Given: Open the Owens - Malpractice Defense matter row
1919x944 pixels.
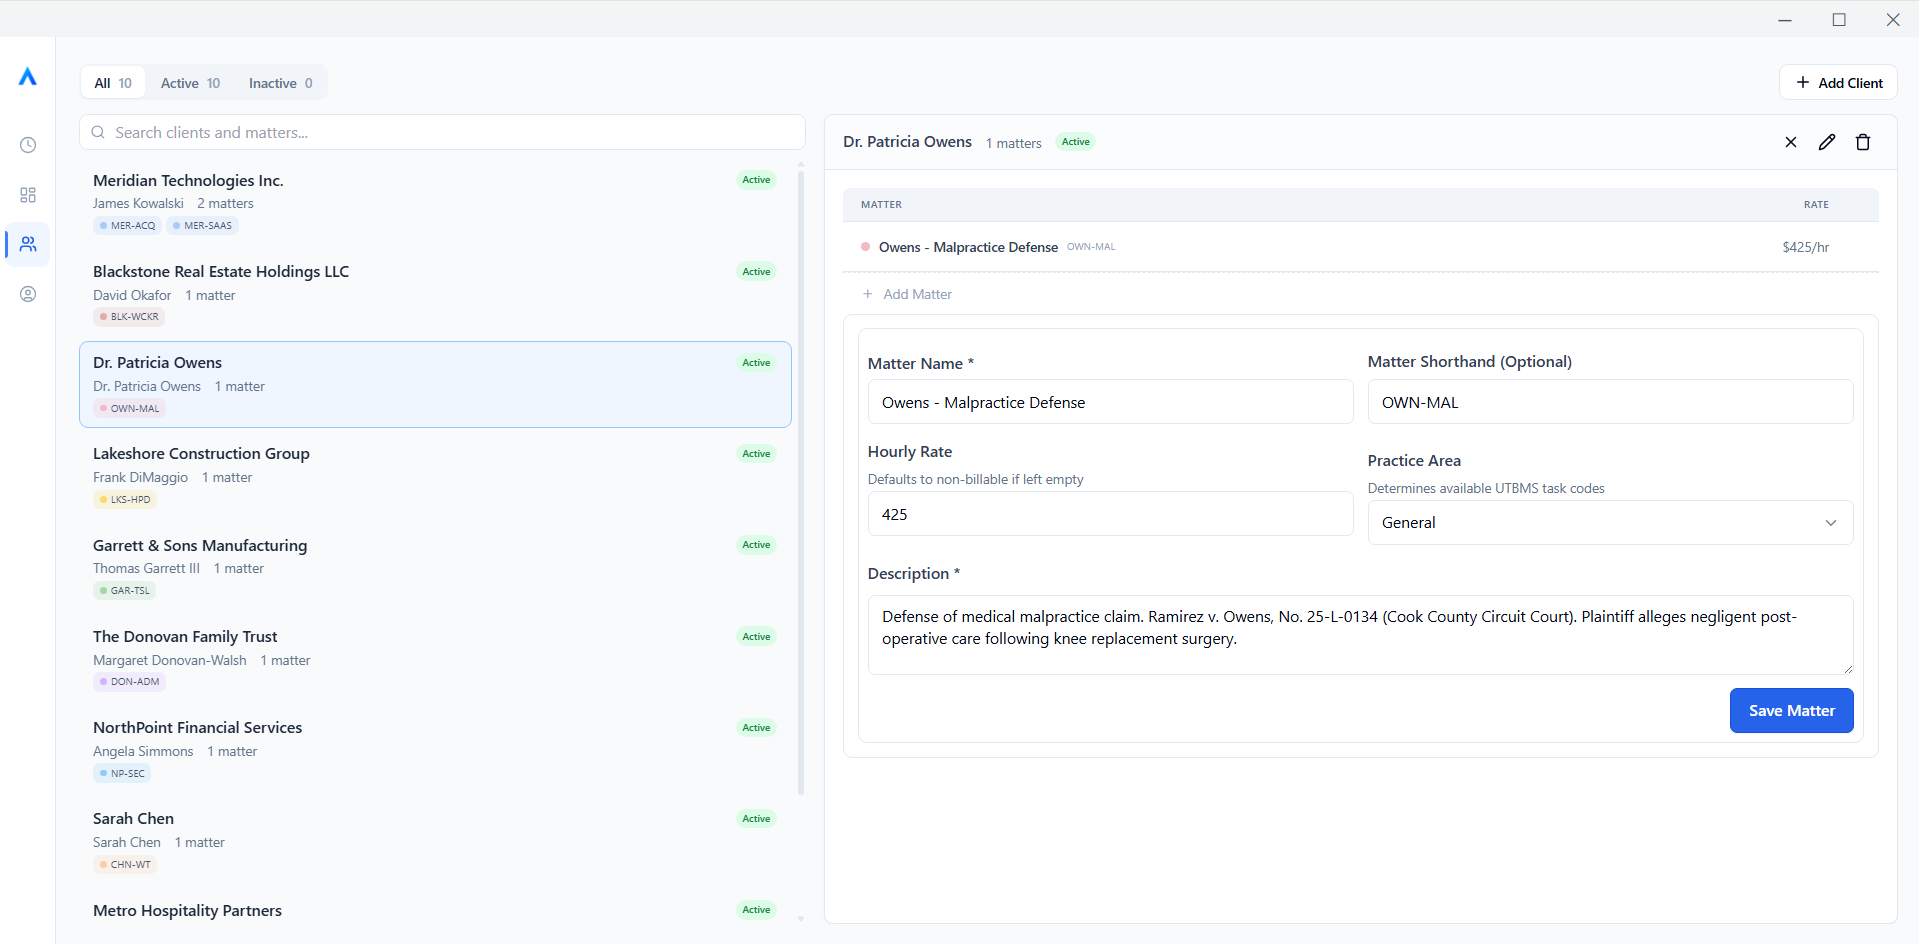Looking at the screenshot, I should 967,247.
